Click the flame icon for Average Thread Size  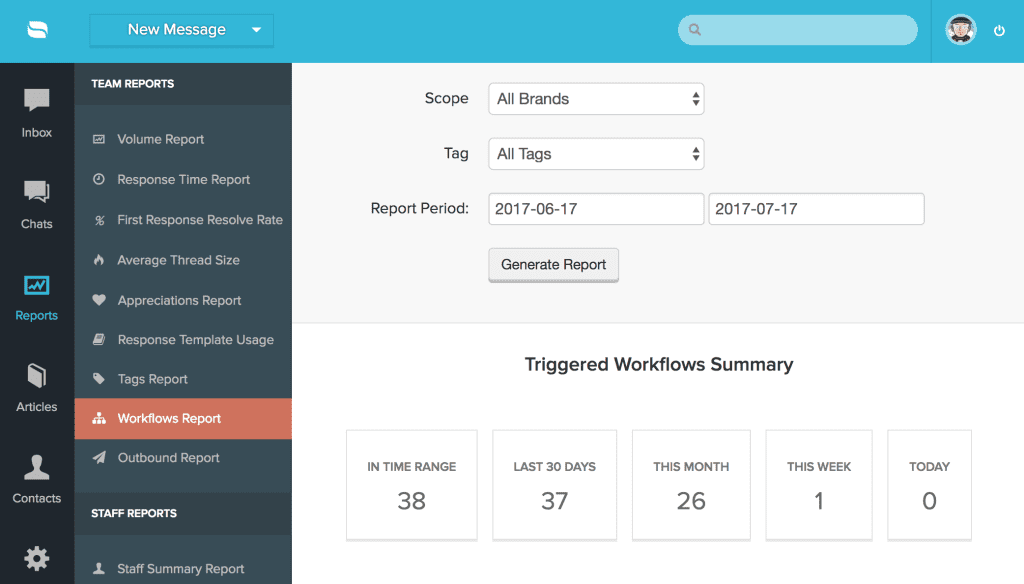click(x=99, y=260)
